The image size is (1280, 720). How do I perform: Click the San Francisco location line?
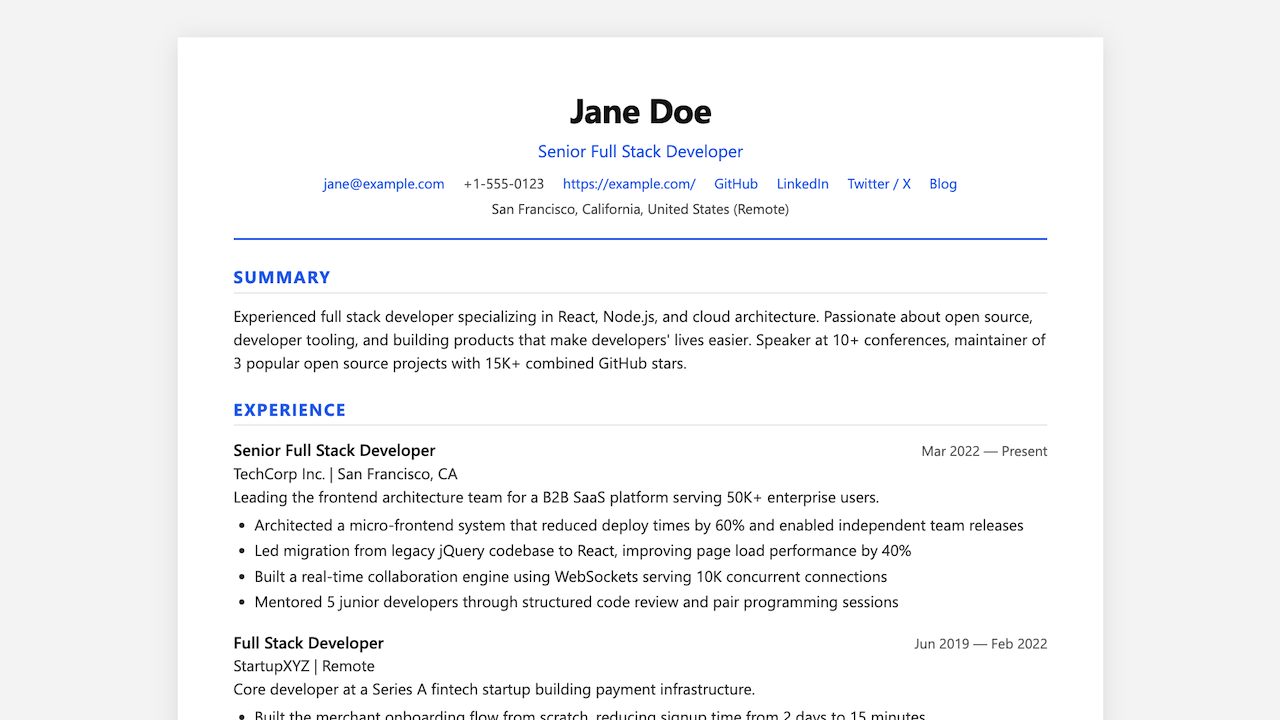click(x=640, y=210)
